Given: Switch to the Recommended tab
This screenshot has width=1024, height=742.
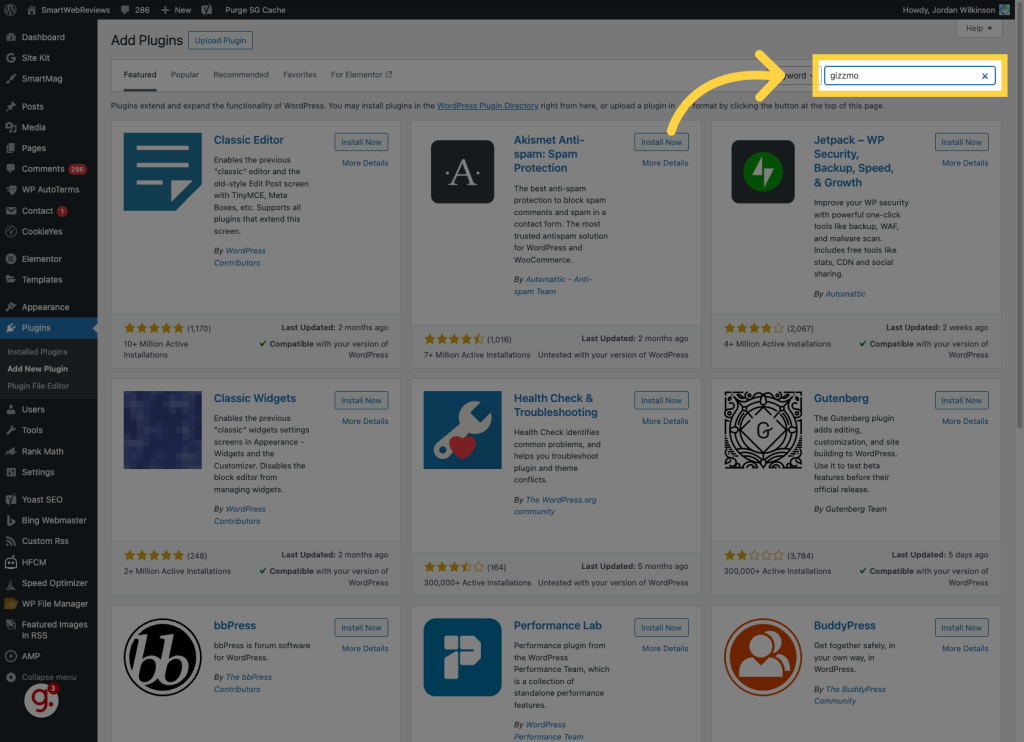Looking at the screenshot, I should (x=241, y=75).
